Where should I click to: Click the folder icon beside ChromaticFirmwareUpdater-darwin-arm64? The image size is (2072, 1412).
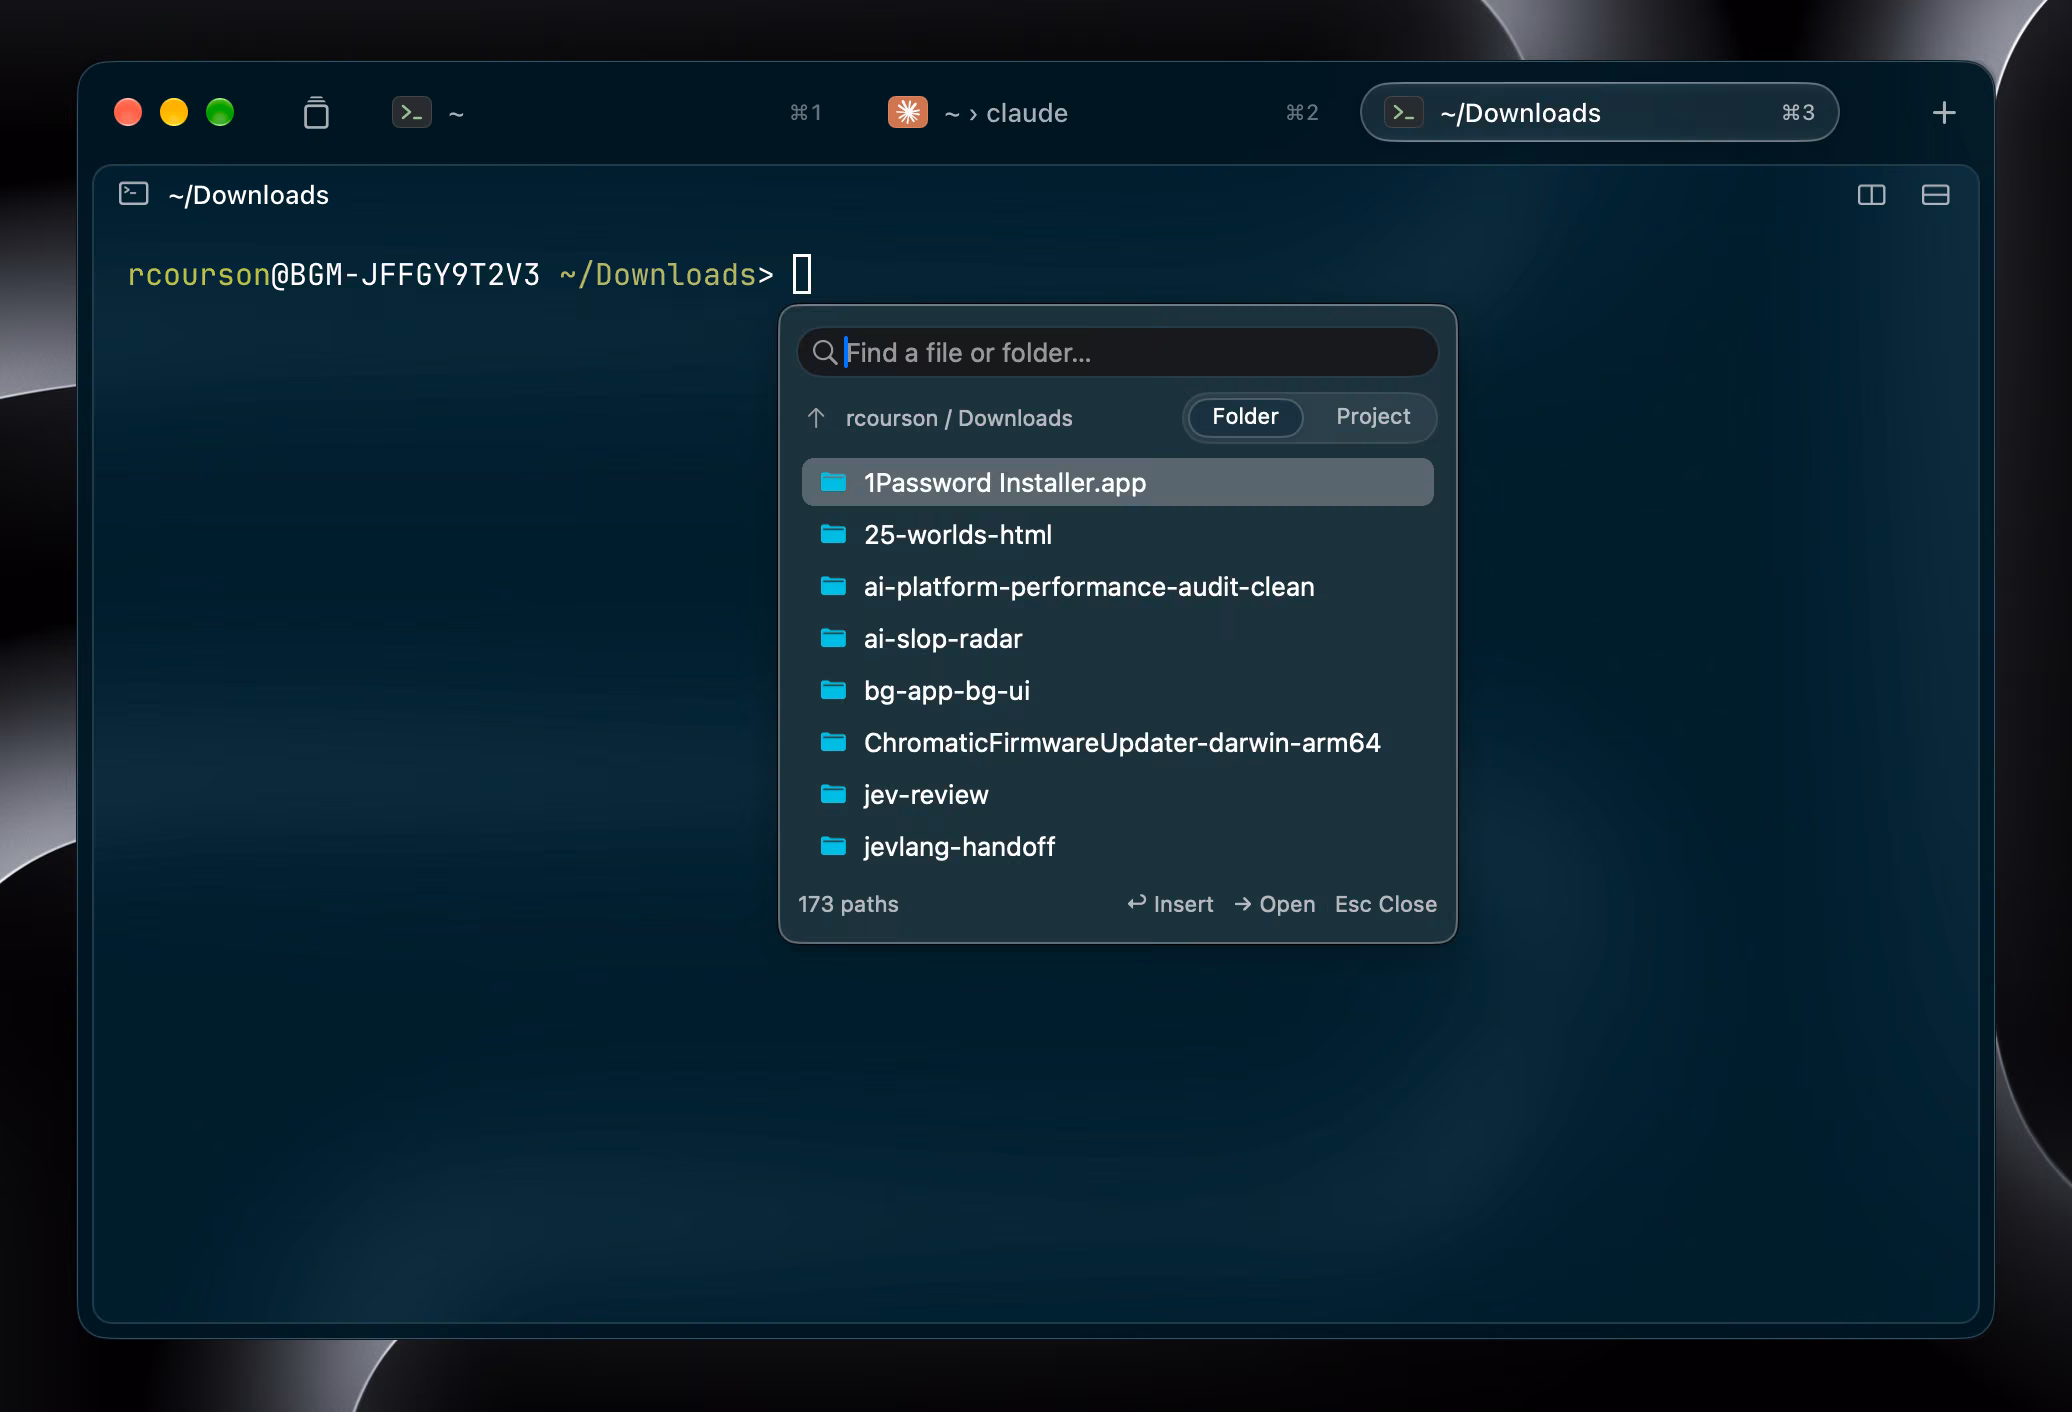tap(833, 742)
